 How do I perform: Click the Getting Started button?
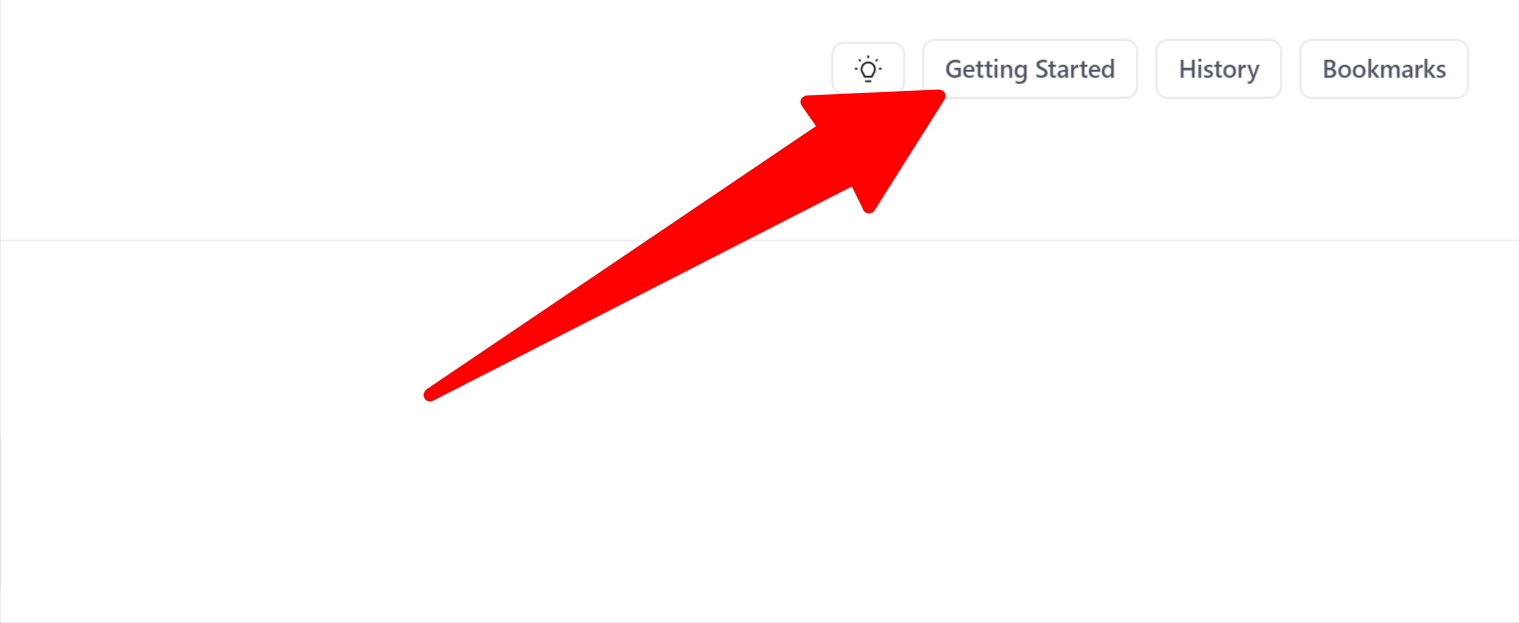pos(1030,69)
